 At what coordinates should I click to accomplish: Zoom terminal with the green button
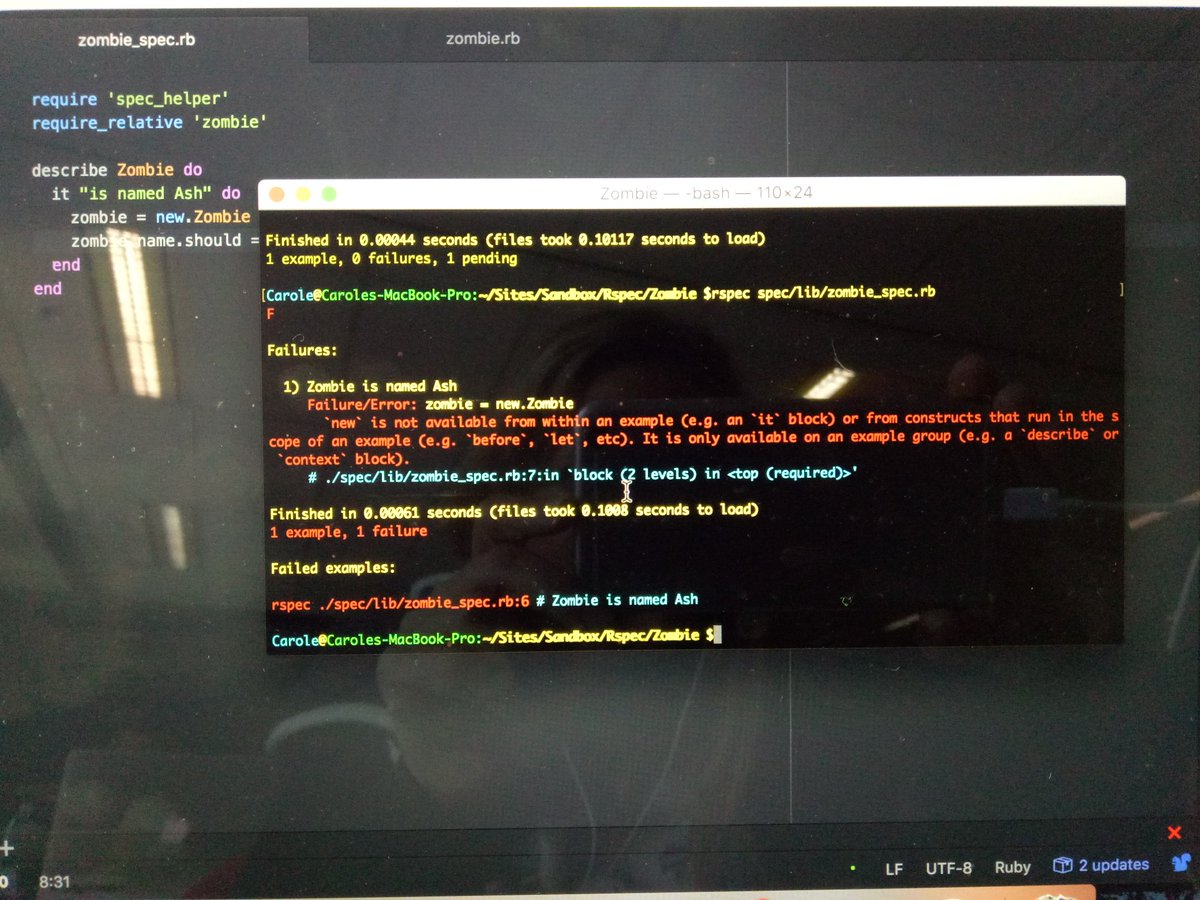click(329, 194)
